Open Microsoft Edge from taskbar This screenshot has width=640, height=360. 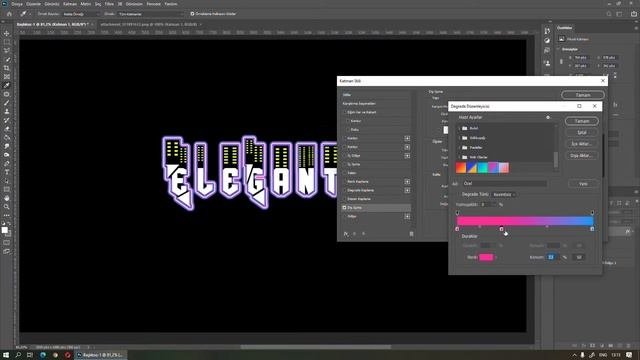coord(43,355)
